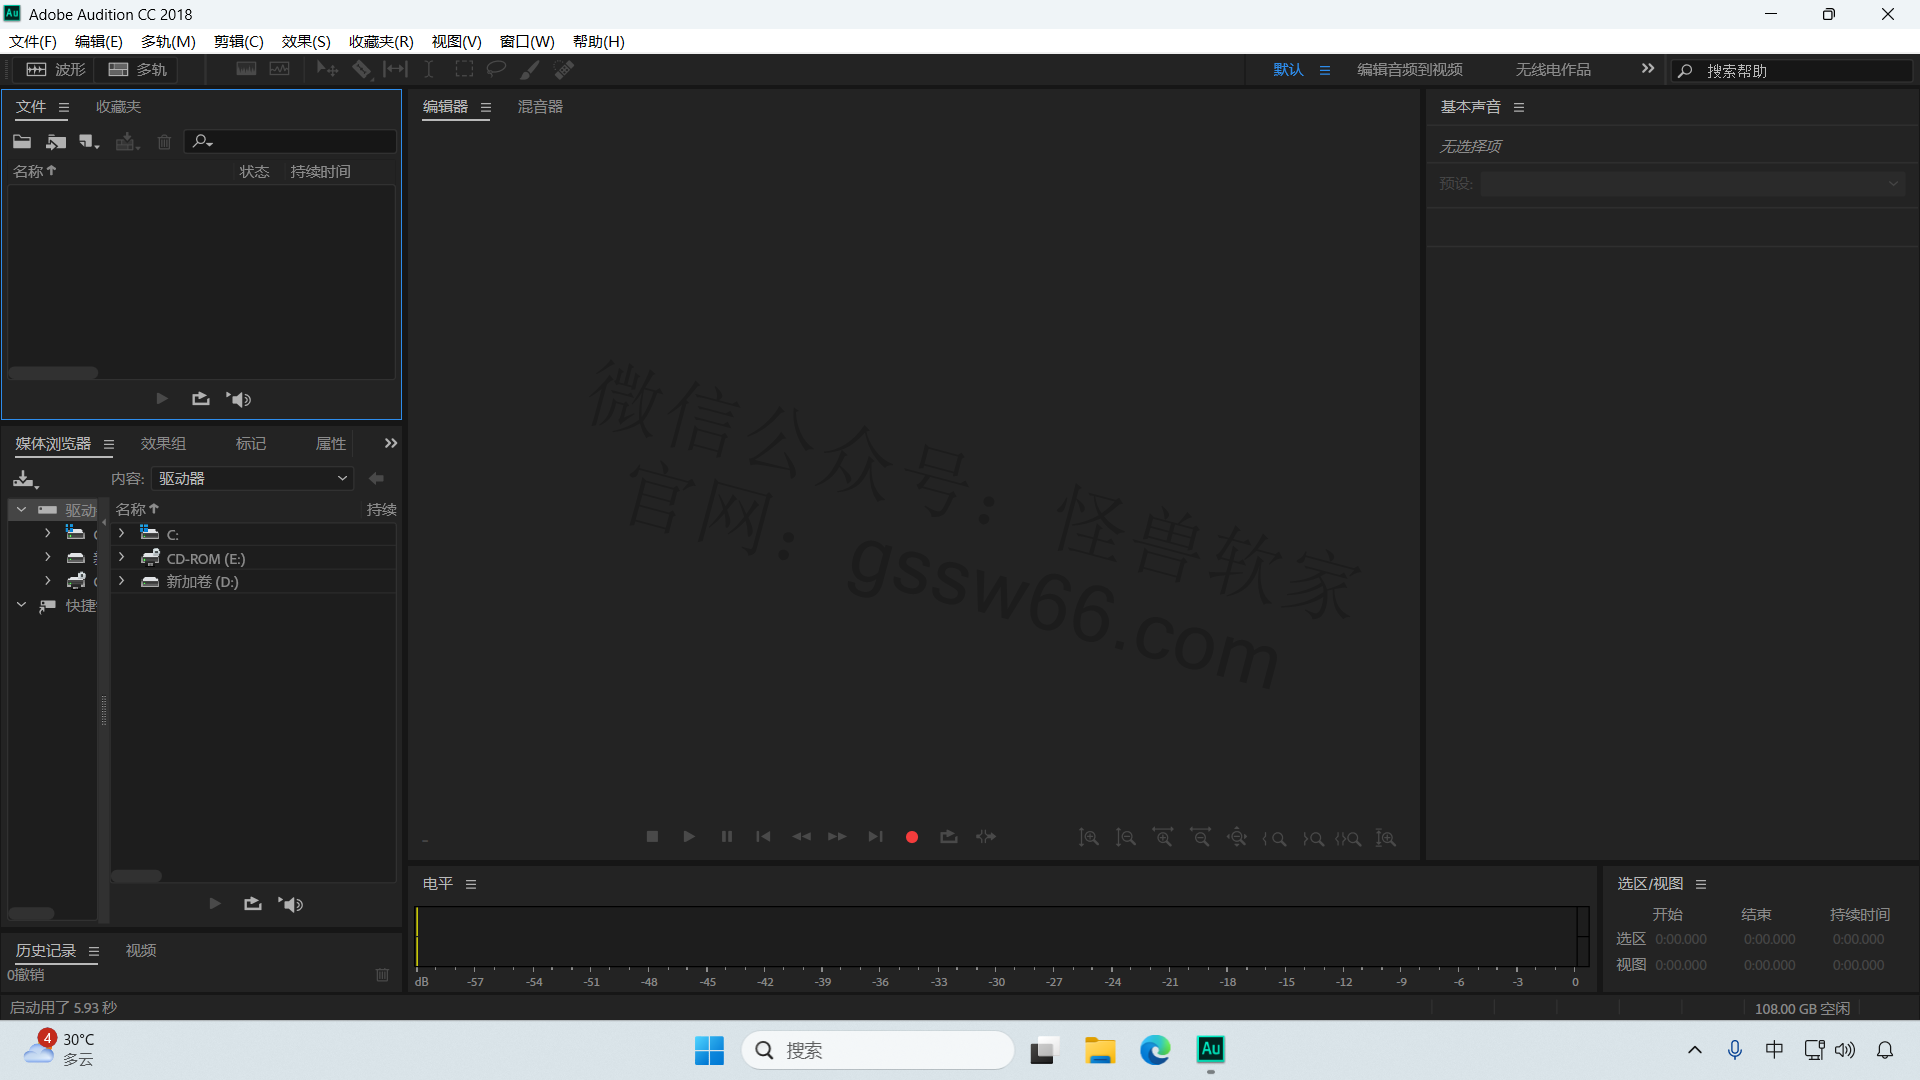
Task: Select the Time Selection tool
Action: (x=429, y=69)
